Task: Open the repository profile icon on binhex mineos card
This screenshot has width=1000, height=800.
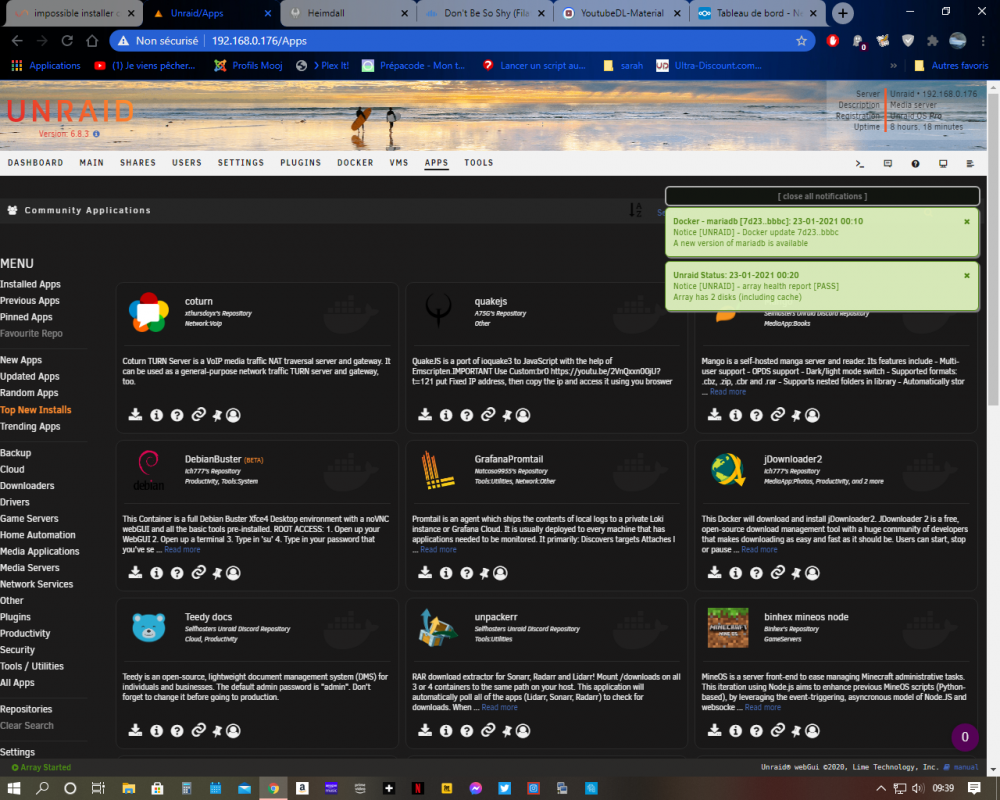Action: [x=812, y=730]
